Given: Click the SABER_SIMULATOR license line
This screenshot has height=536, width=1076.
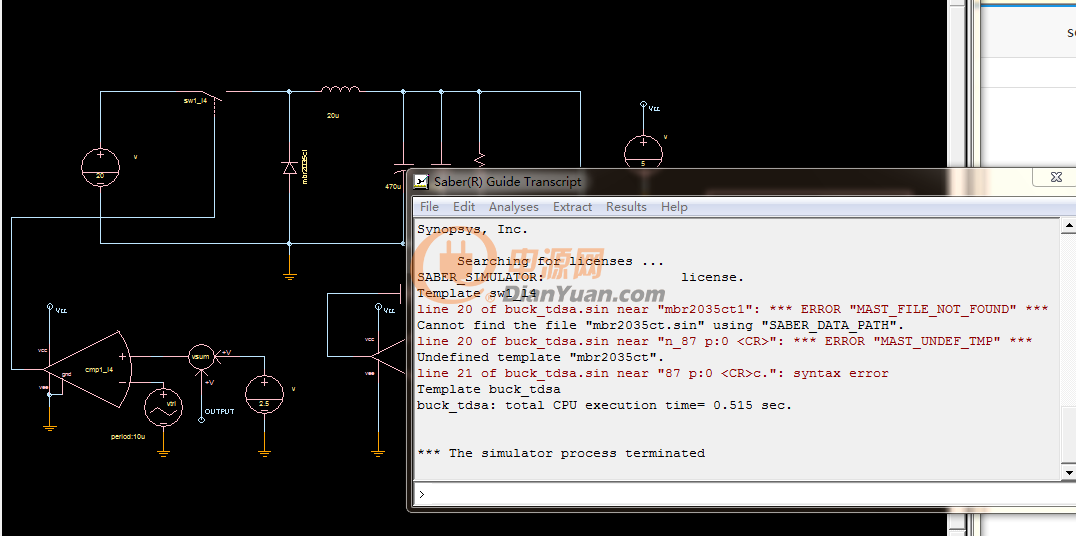Looking at the screenshot, I should coord(581,277).
